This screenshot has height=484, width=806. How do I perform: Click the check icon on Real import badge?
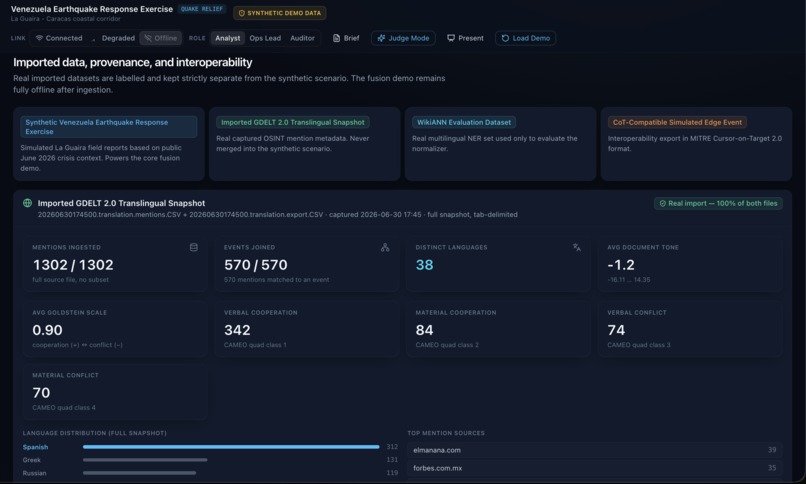point(663,203)
